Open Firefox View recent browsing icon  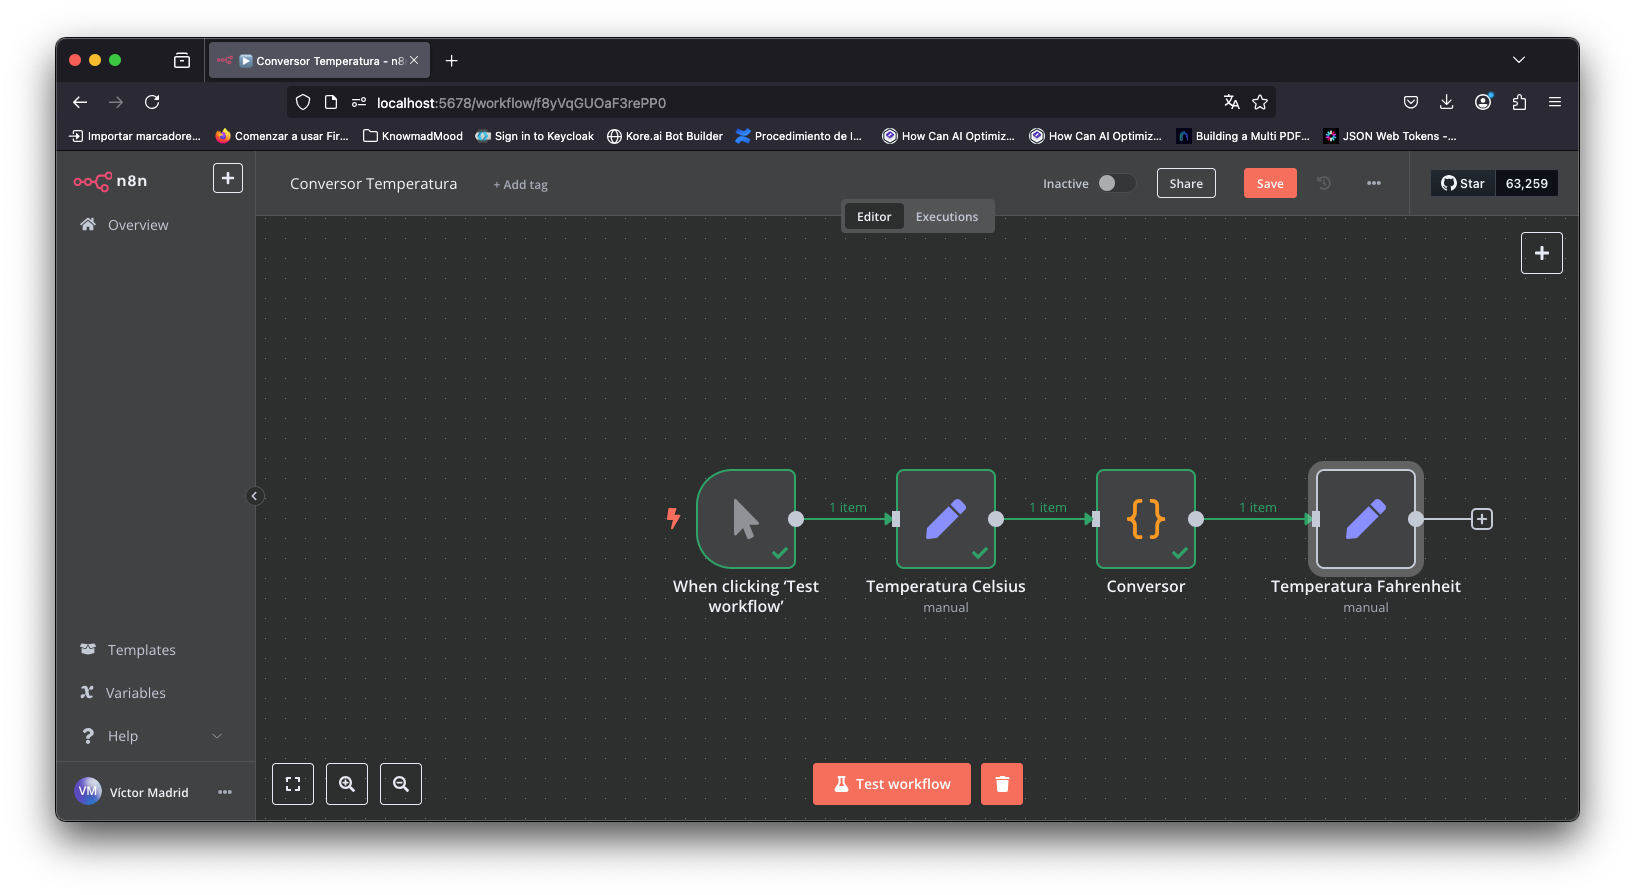[x=182, y=60]
